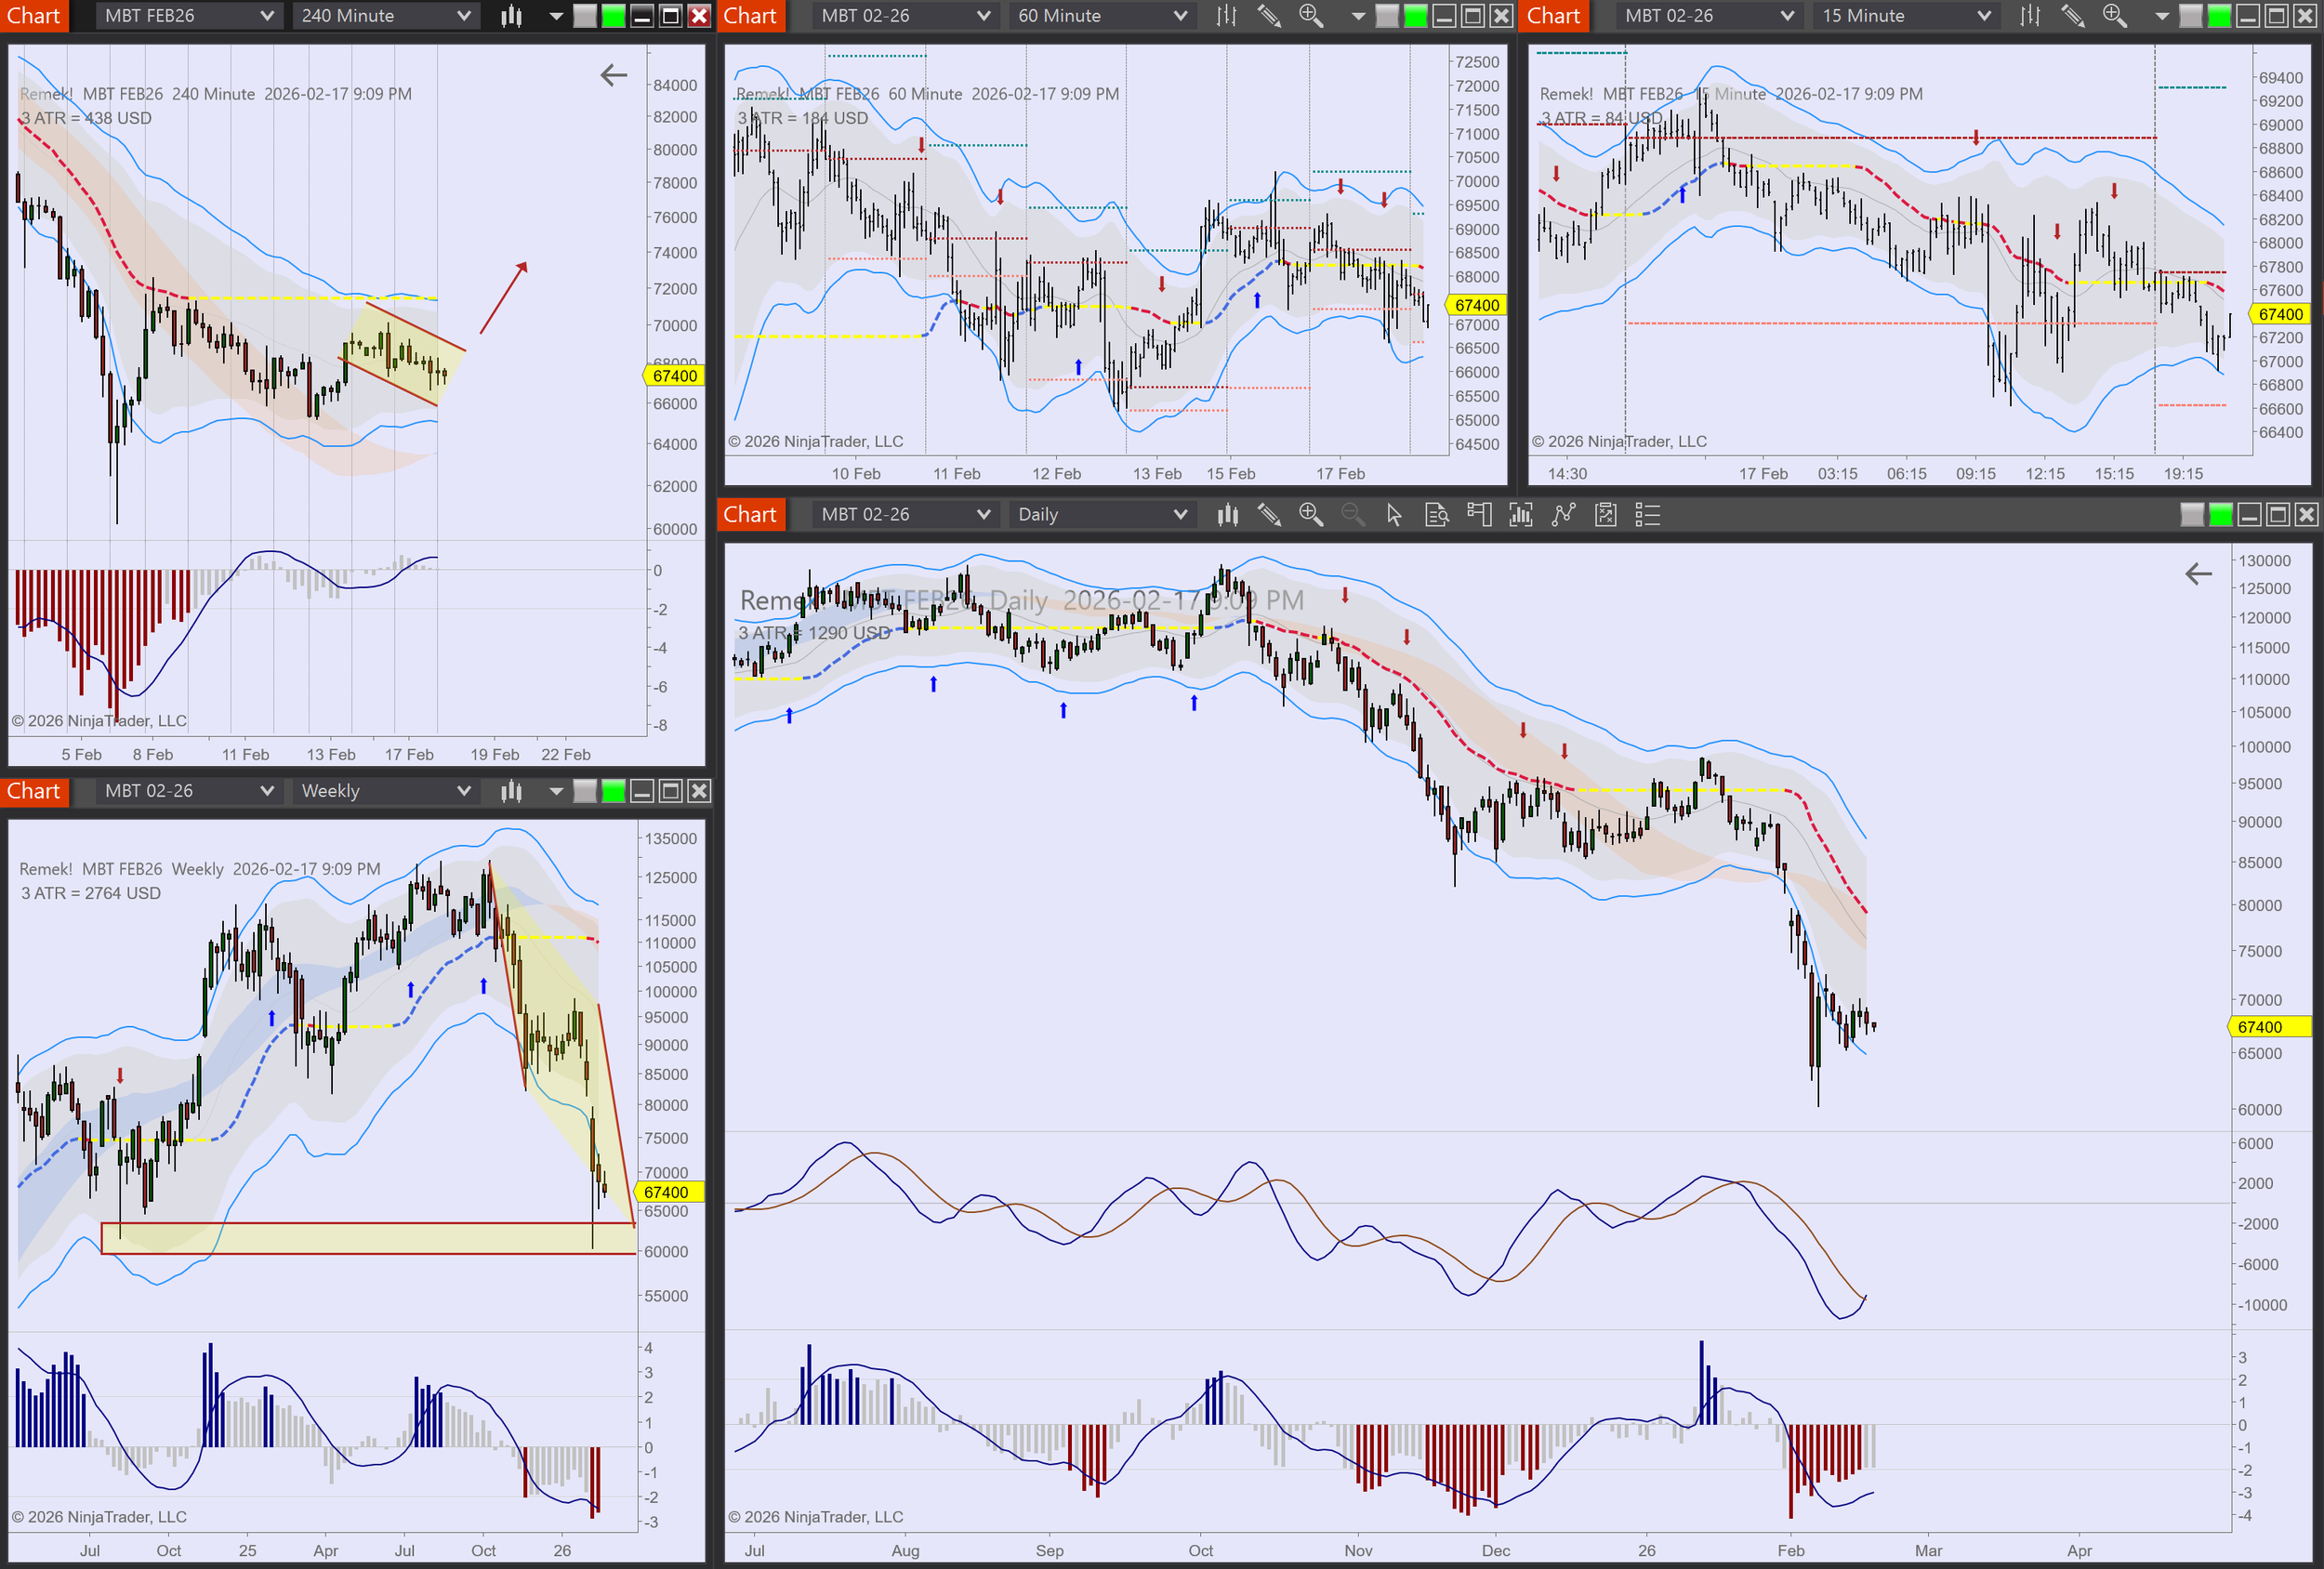Toggle gray interval link on Daily chart
This screenshot has height=1569, width=2324.
click(x=2191, y=515)
